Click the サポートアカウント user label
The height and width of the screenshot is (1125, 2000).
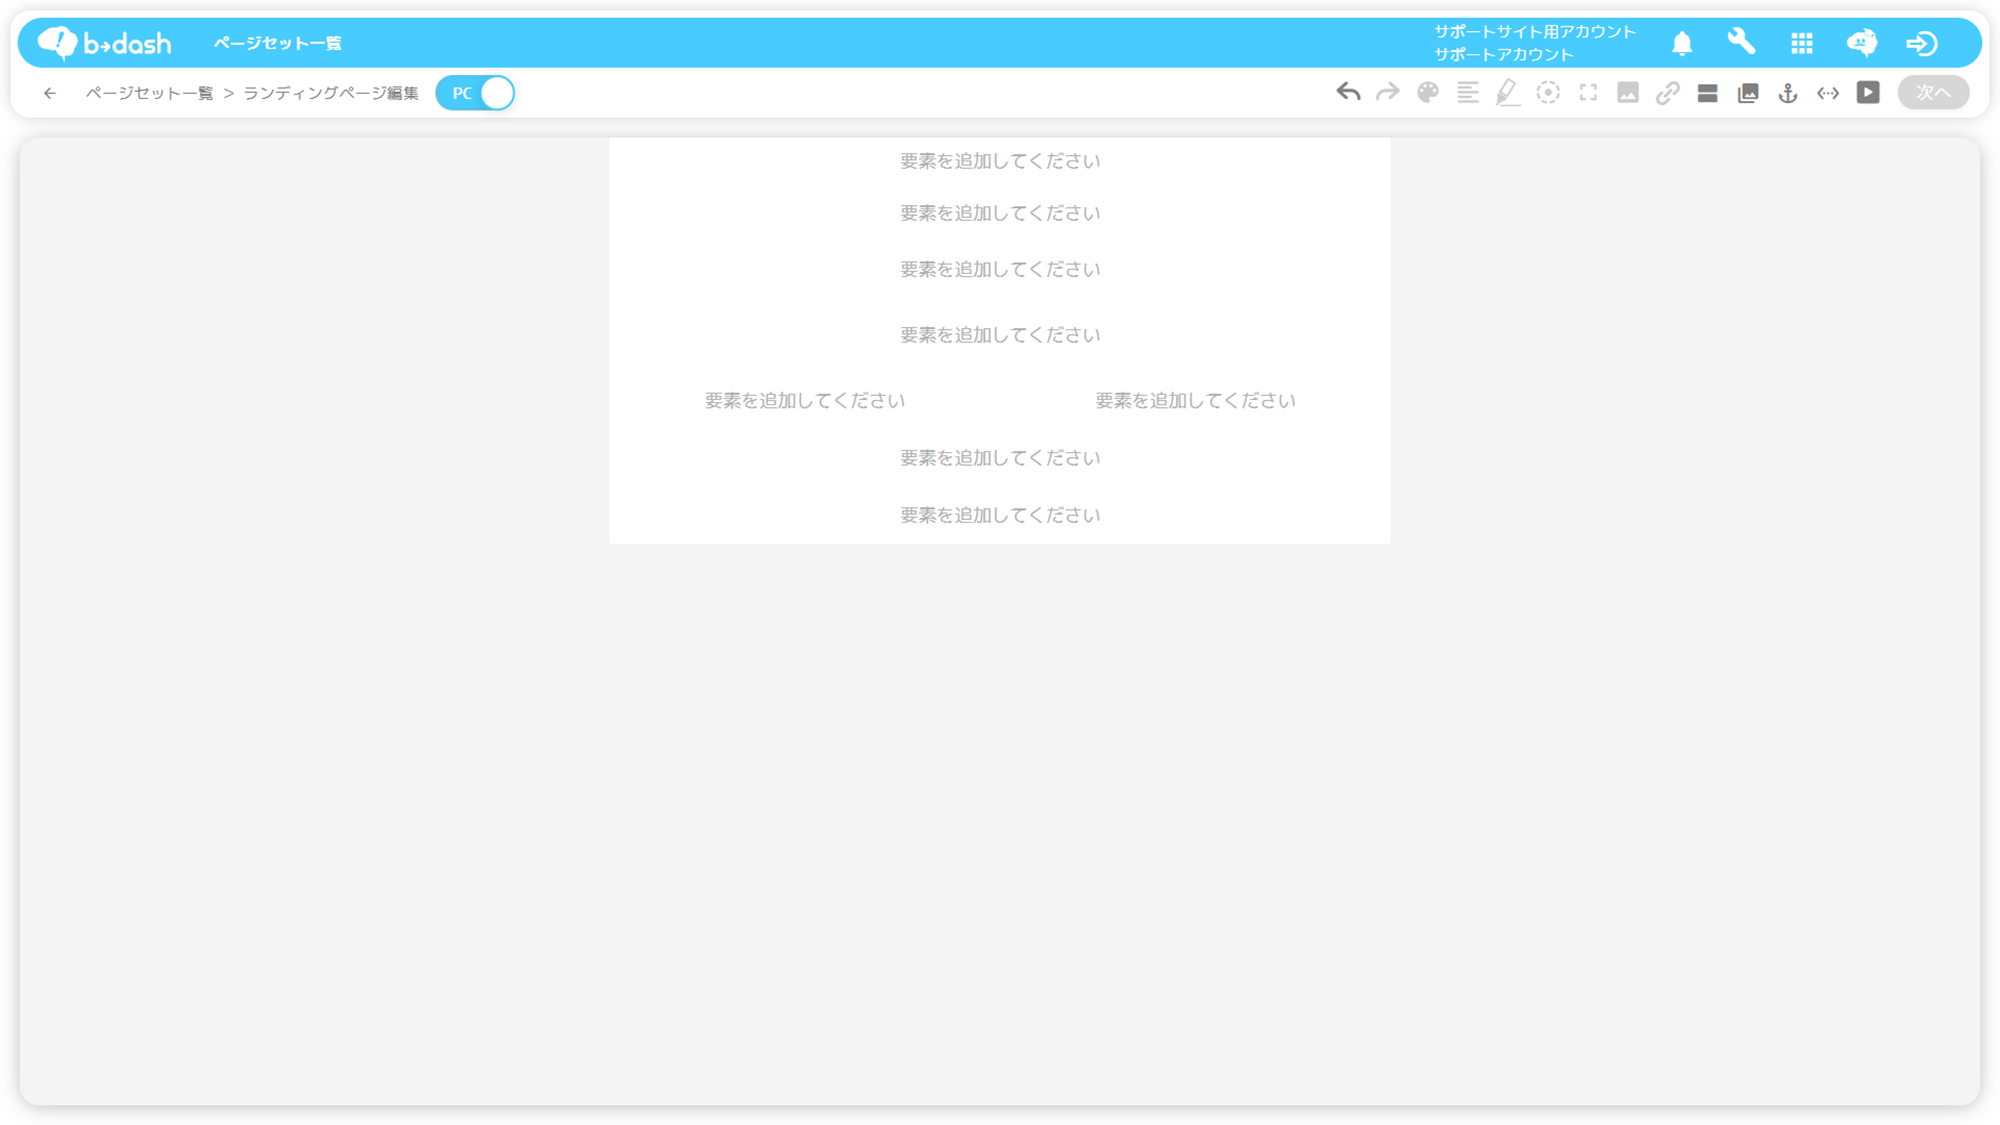(x=1504, y=55)
